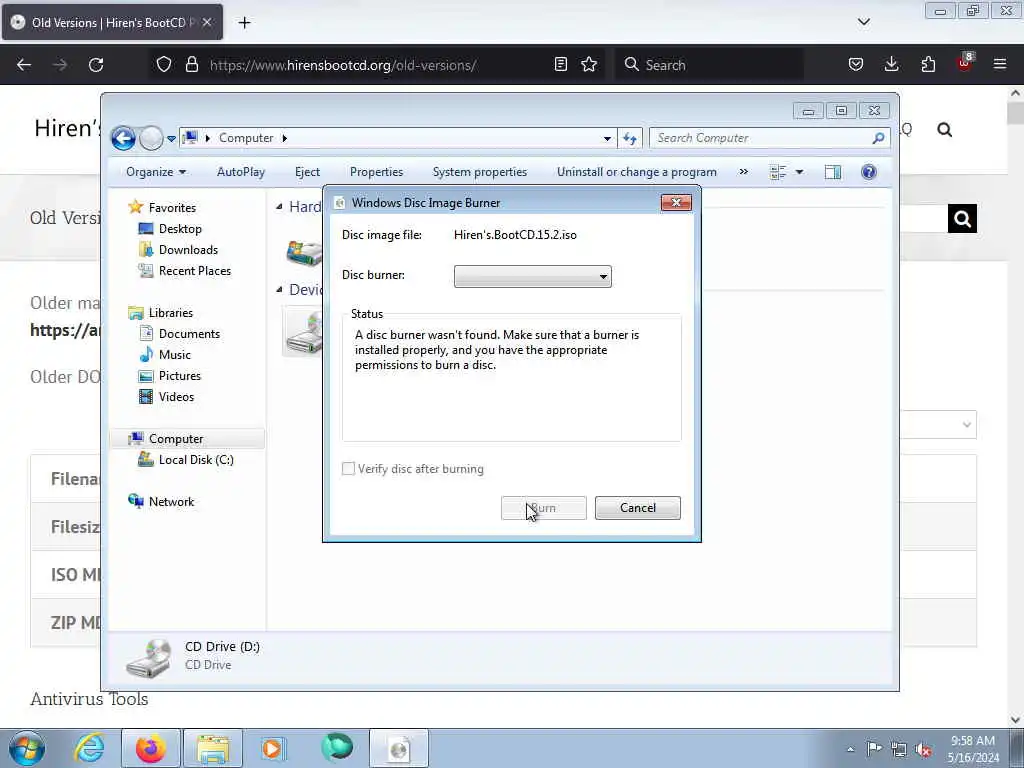Screen dimensions: 1024x768
Task: Click the Firefox address bar URL
Action: click(x=343, y=65)
